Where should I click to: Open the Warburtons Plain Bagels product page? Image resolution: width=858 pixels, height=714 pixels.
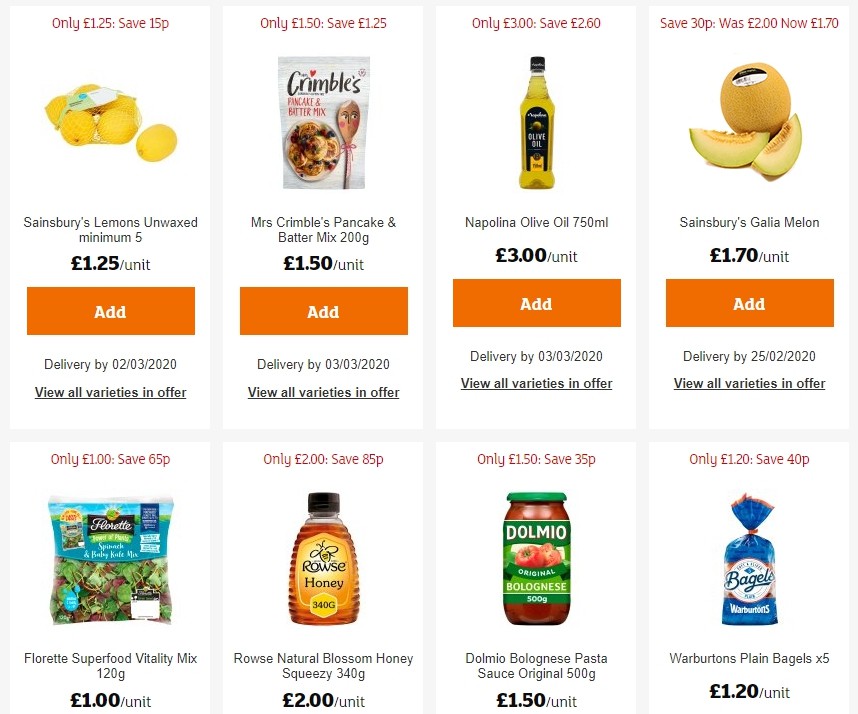pyautogui.click(x=749, y=658)
